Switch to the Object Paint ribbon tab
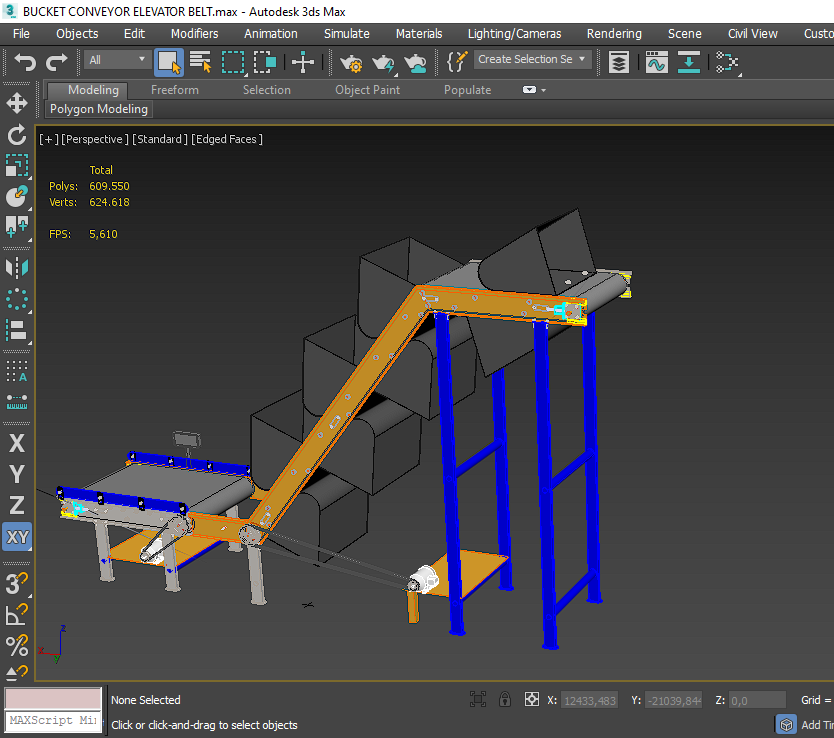 (x=368, y=90)
